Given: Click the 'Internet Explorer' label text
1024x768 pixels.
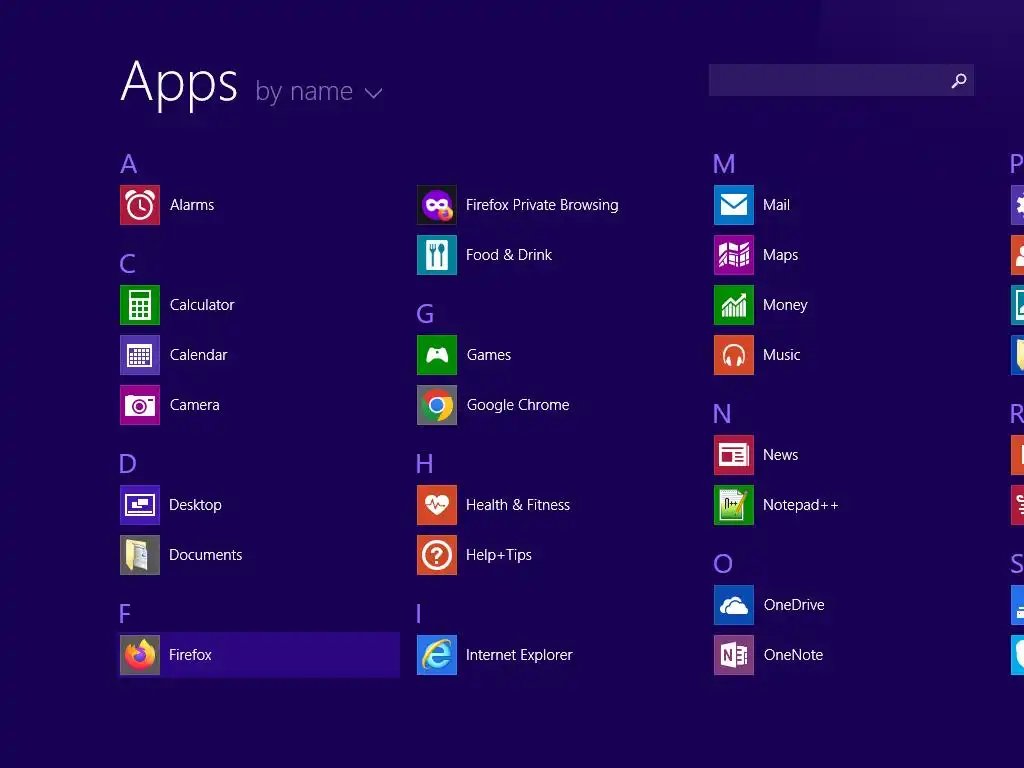Looking at the screenshot, I should point(519,655).
